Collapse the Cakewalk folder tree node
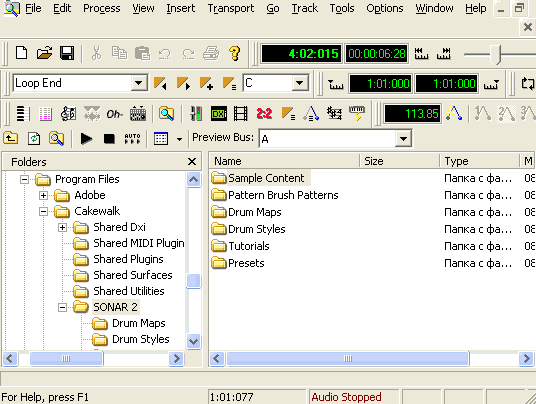 point(43,211)
